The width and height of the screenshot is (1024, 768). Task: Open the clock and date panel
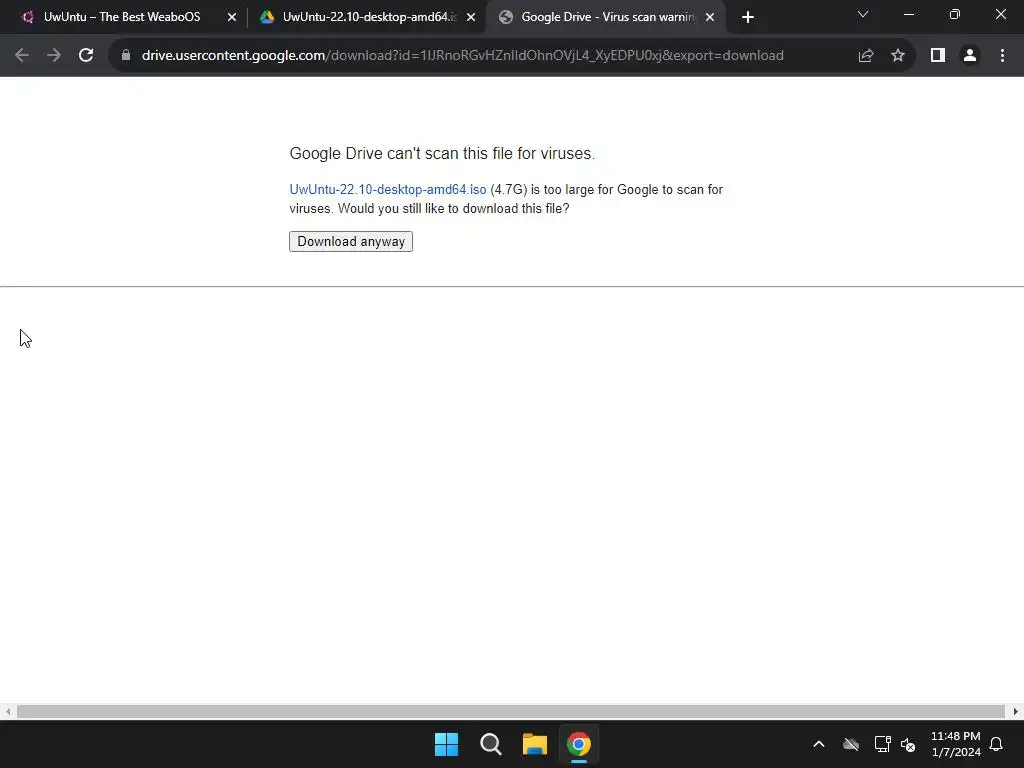pyautogui.click(x=955, y=744)
